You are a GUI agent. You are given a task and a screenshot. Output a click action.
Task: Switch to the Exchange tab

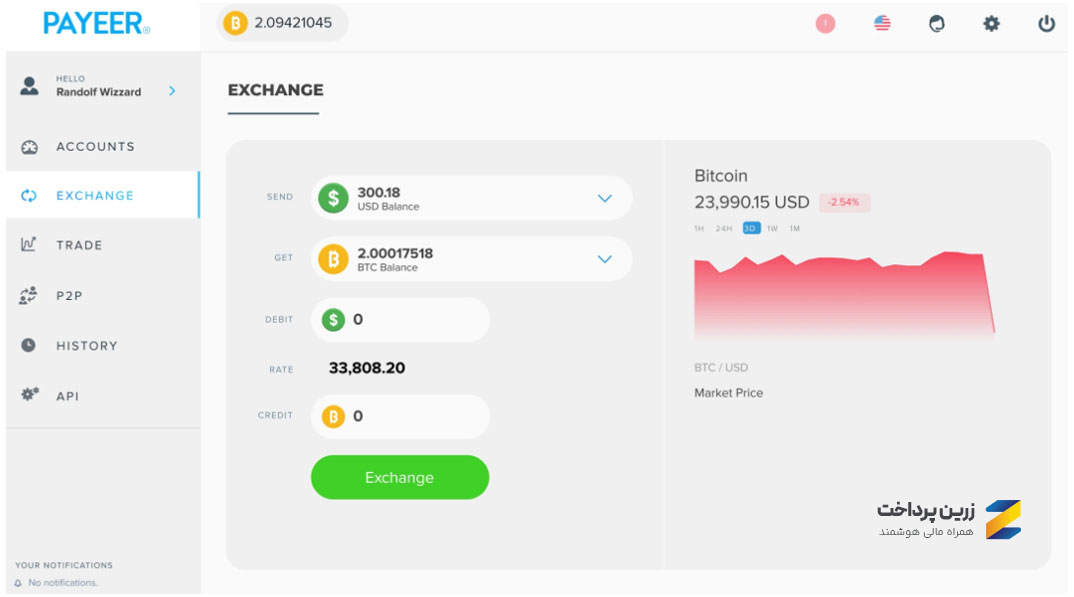(275, 90)
